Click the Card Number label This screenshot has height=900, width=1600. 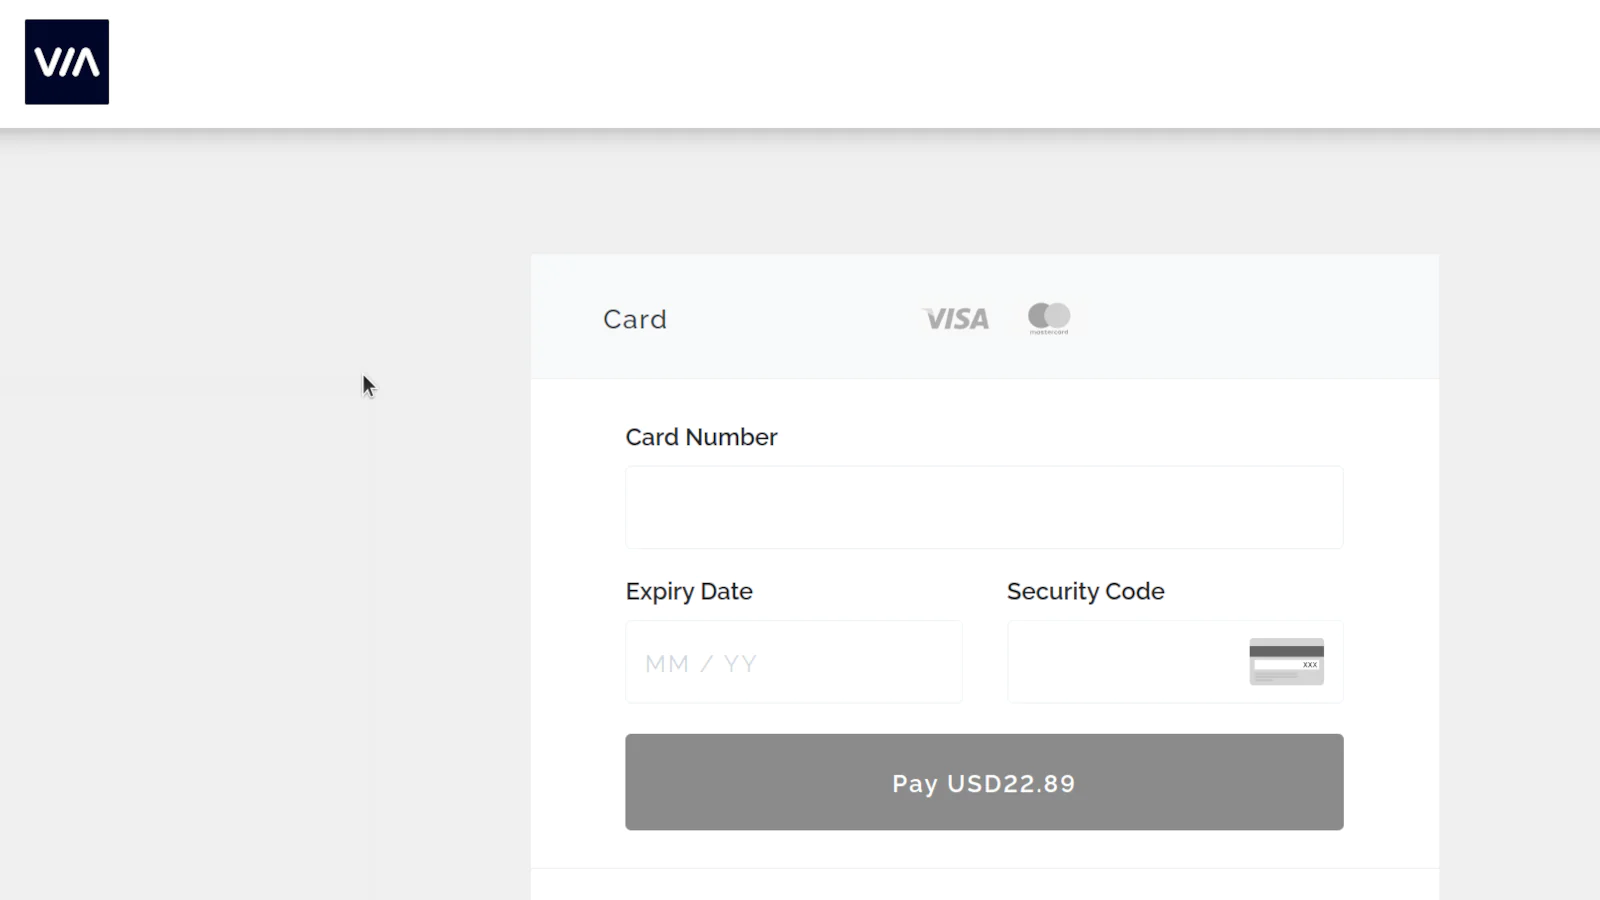[x=701, y=437]
